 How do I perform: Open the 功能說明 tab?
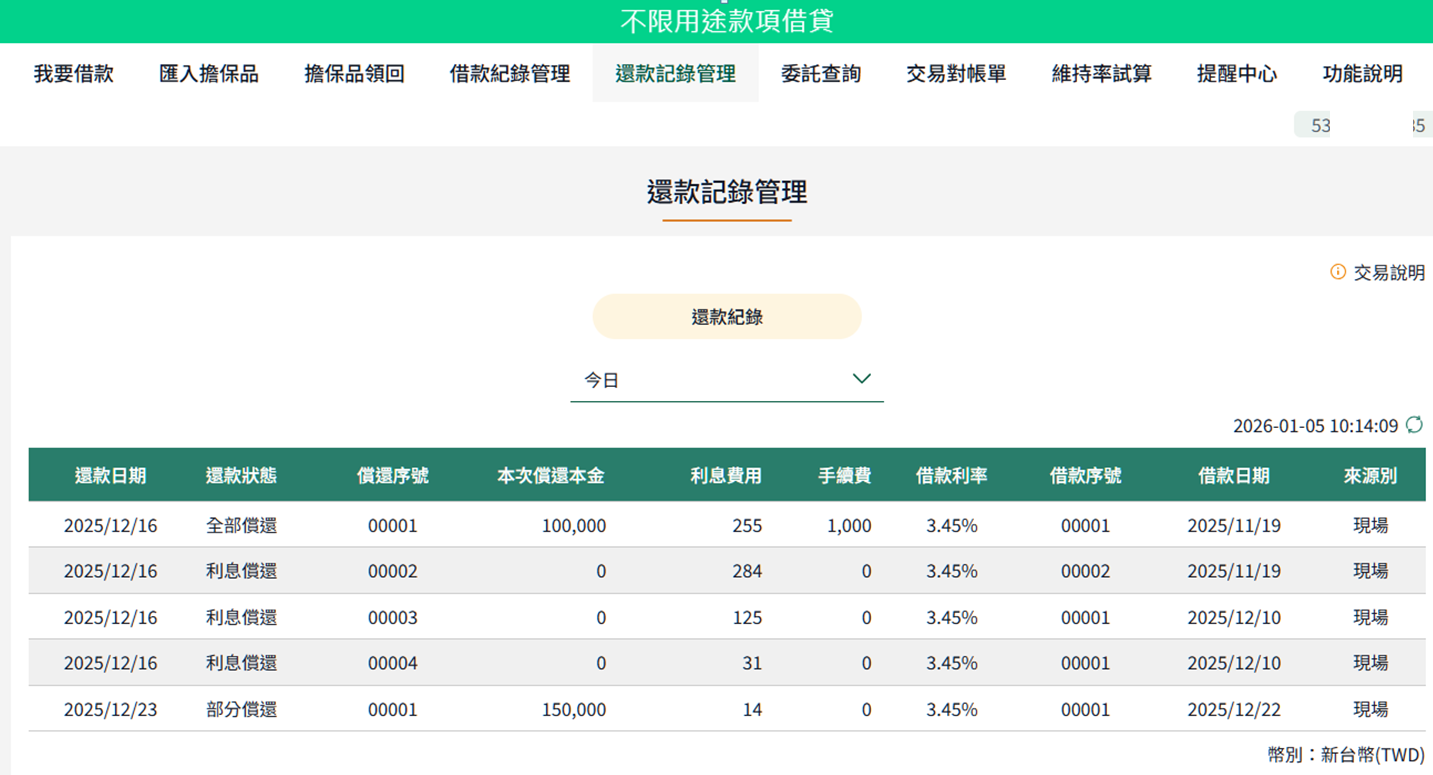coord(1363,73)
